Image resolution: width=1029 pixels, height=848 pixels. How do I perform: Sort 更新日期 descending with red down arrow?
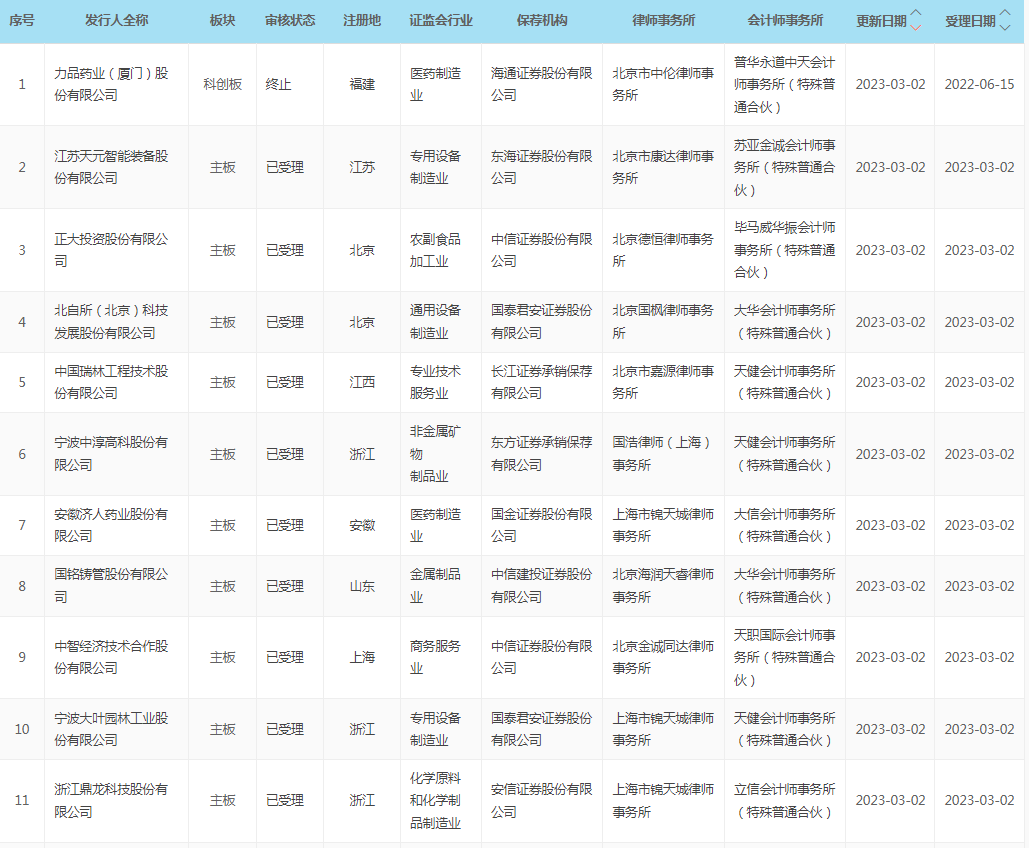pyautogui.click(x=916, y=28)
